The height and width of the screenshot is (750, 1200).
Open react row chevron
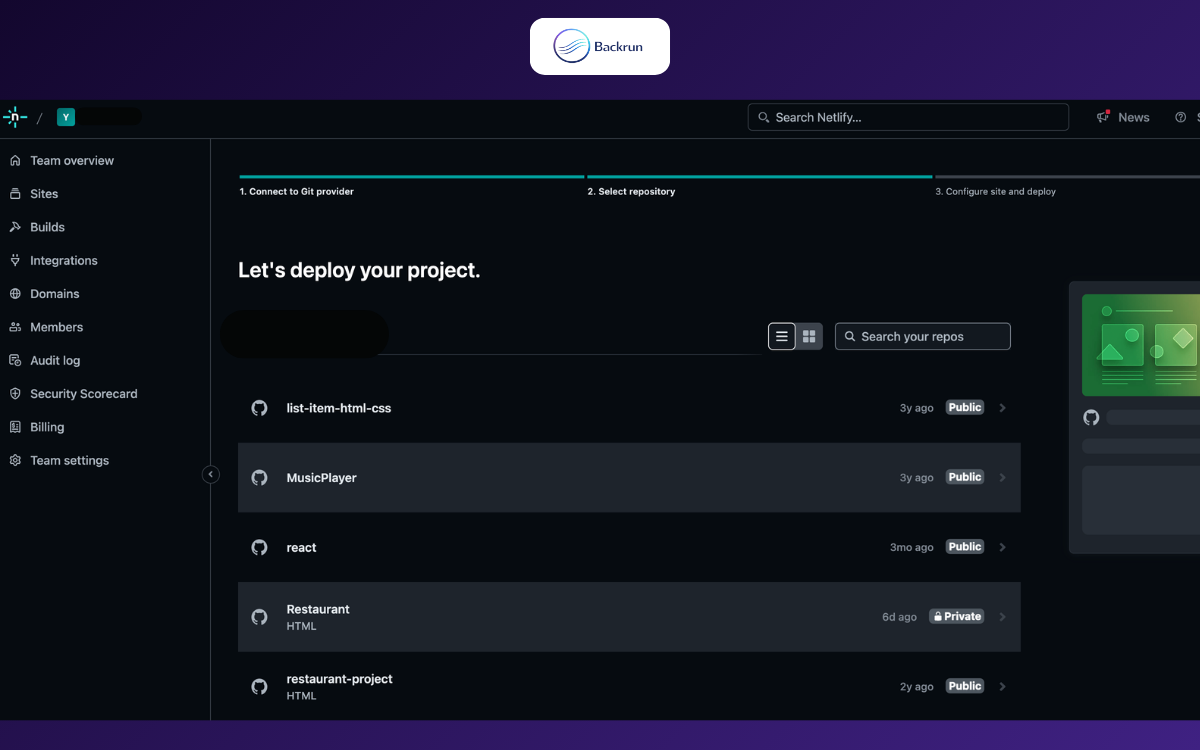coord(1003,547)
